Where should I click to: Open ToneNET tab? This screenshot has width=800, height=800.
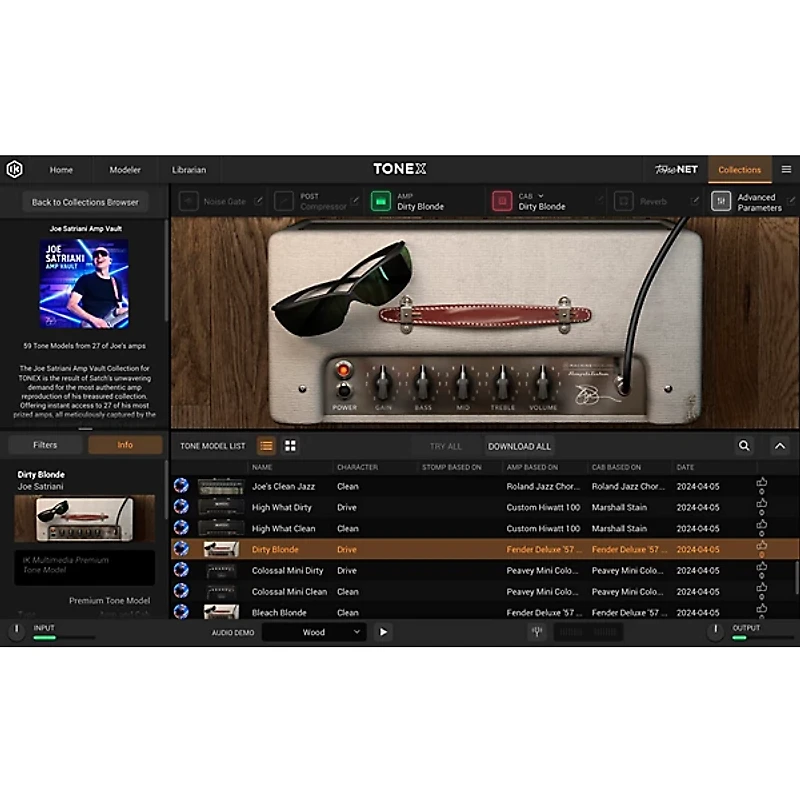[677, 169]
